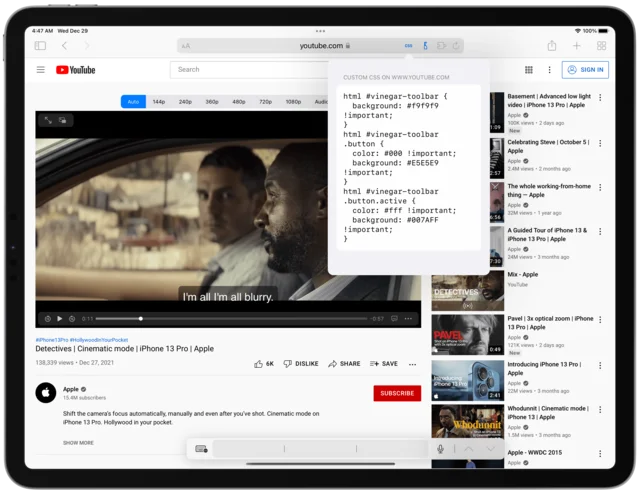Tap the up chevron in the shortcut bar
This screenshot has width=640, height=495.
click(x=469, y=449)
